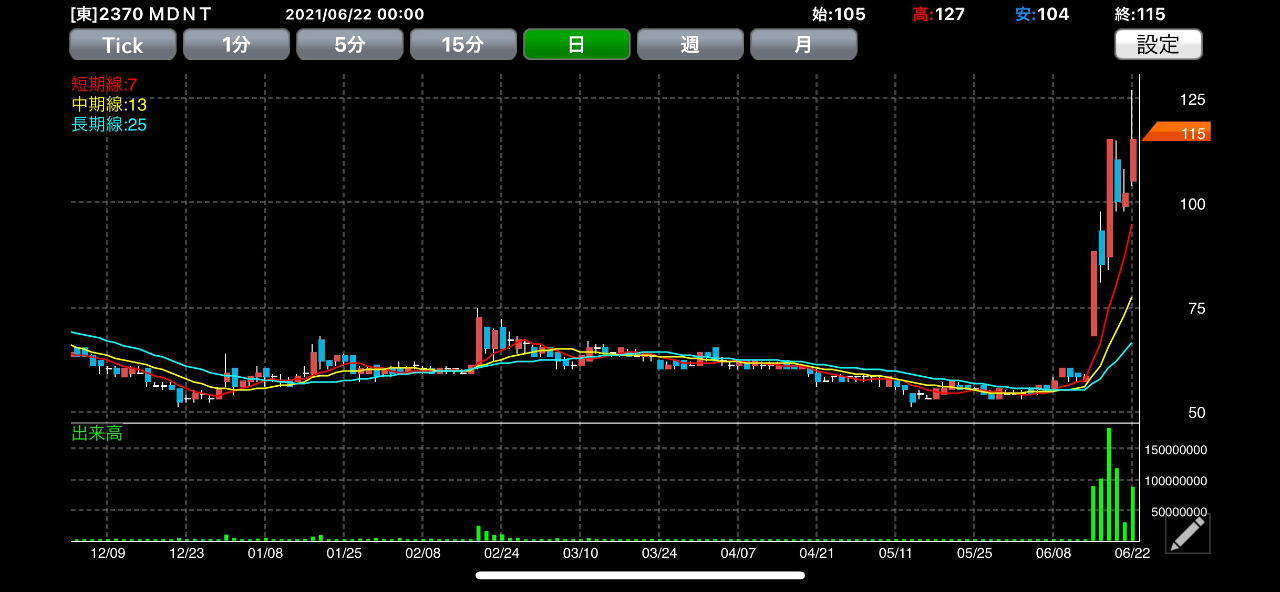
Task: Tap the 短期線:7 moving average label
Action: pos(104,84)
